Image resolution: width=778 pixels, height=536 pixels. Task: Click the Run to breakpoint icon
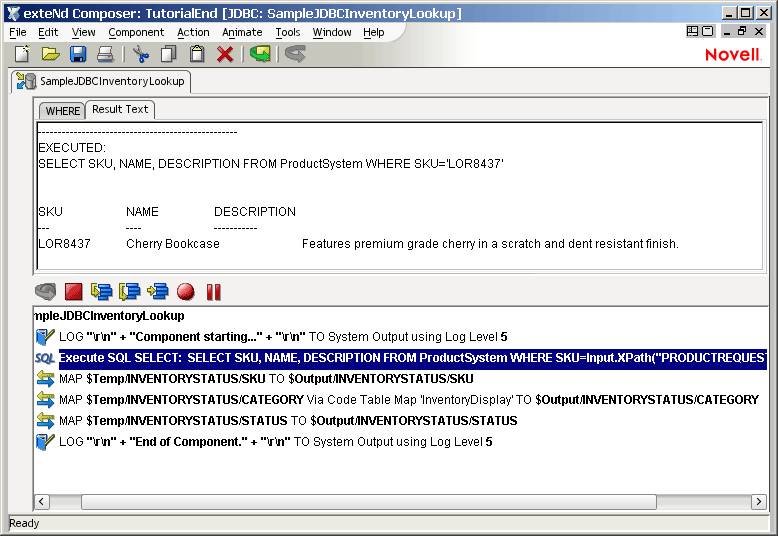(x=158, y=292)
